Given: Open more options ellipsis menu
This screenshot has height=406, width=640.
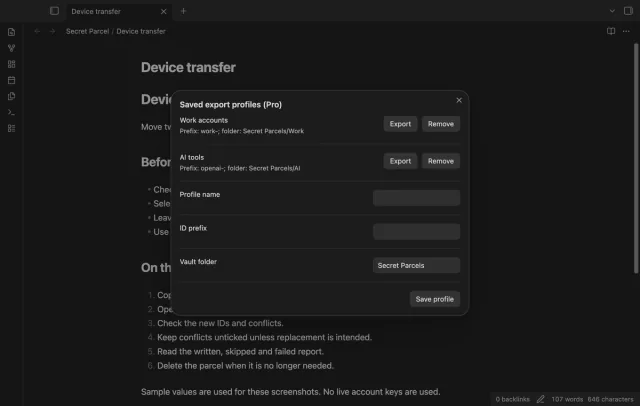Looking at the screenshot, I should (626, 31).
